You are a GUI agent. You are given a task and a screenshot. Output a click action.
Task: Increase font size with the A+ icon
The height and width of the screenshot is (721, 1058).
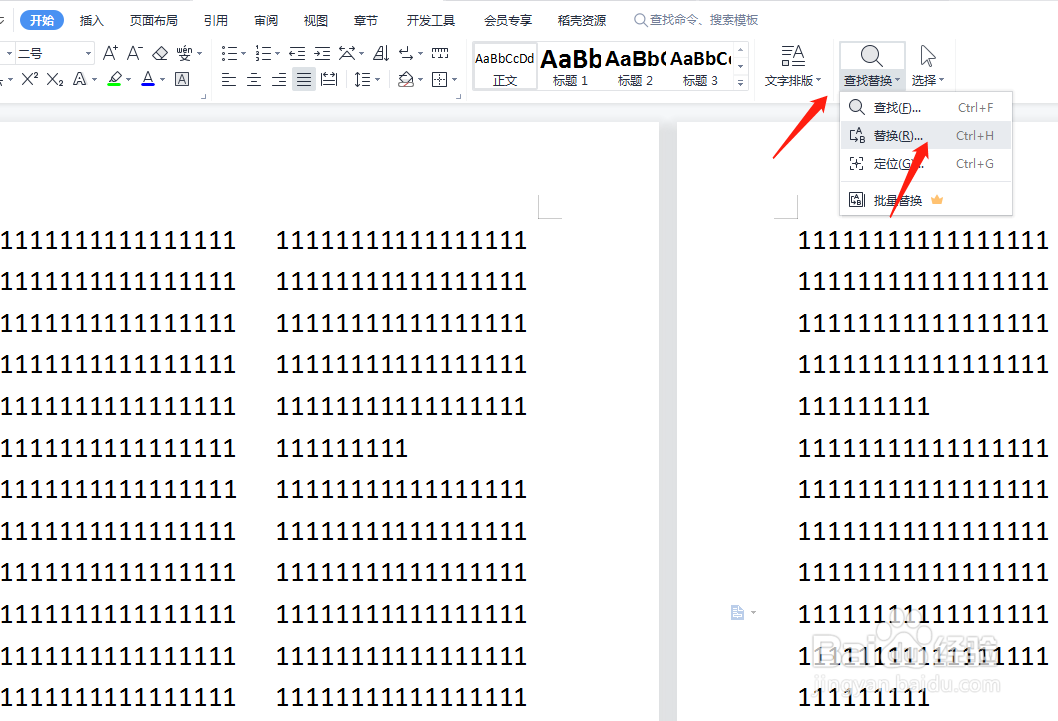tap(110, 53)
